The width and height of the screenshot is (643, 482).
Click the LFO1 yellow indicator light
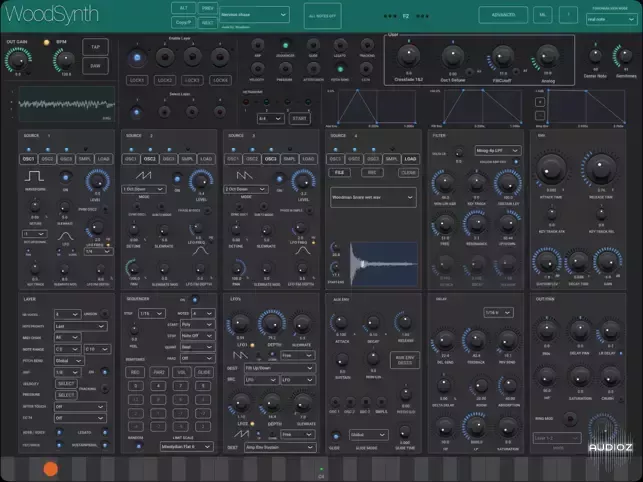[253, 345]
